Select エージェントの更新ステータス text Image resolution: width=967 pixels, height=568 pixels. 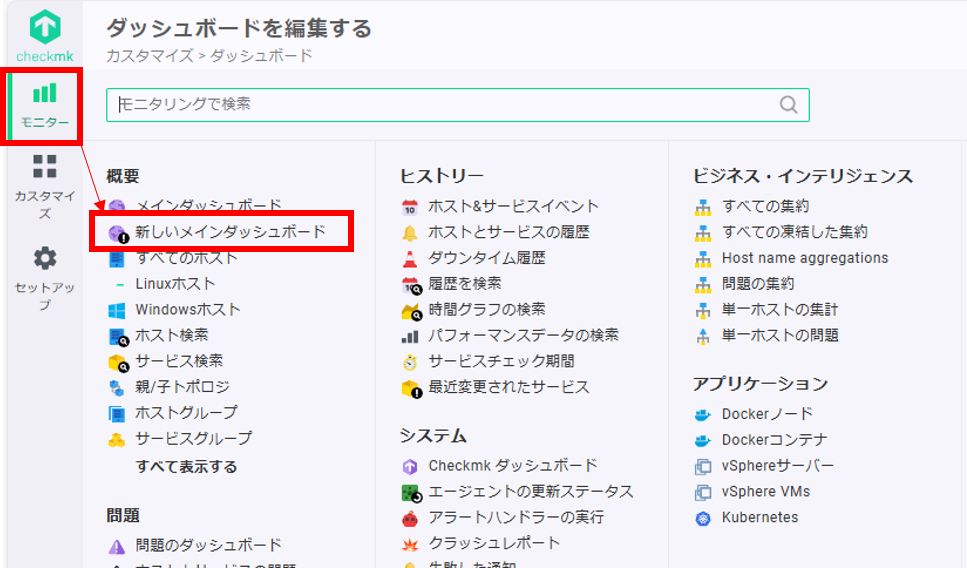[x=531, y=492]
